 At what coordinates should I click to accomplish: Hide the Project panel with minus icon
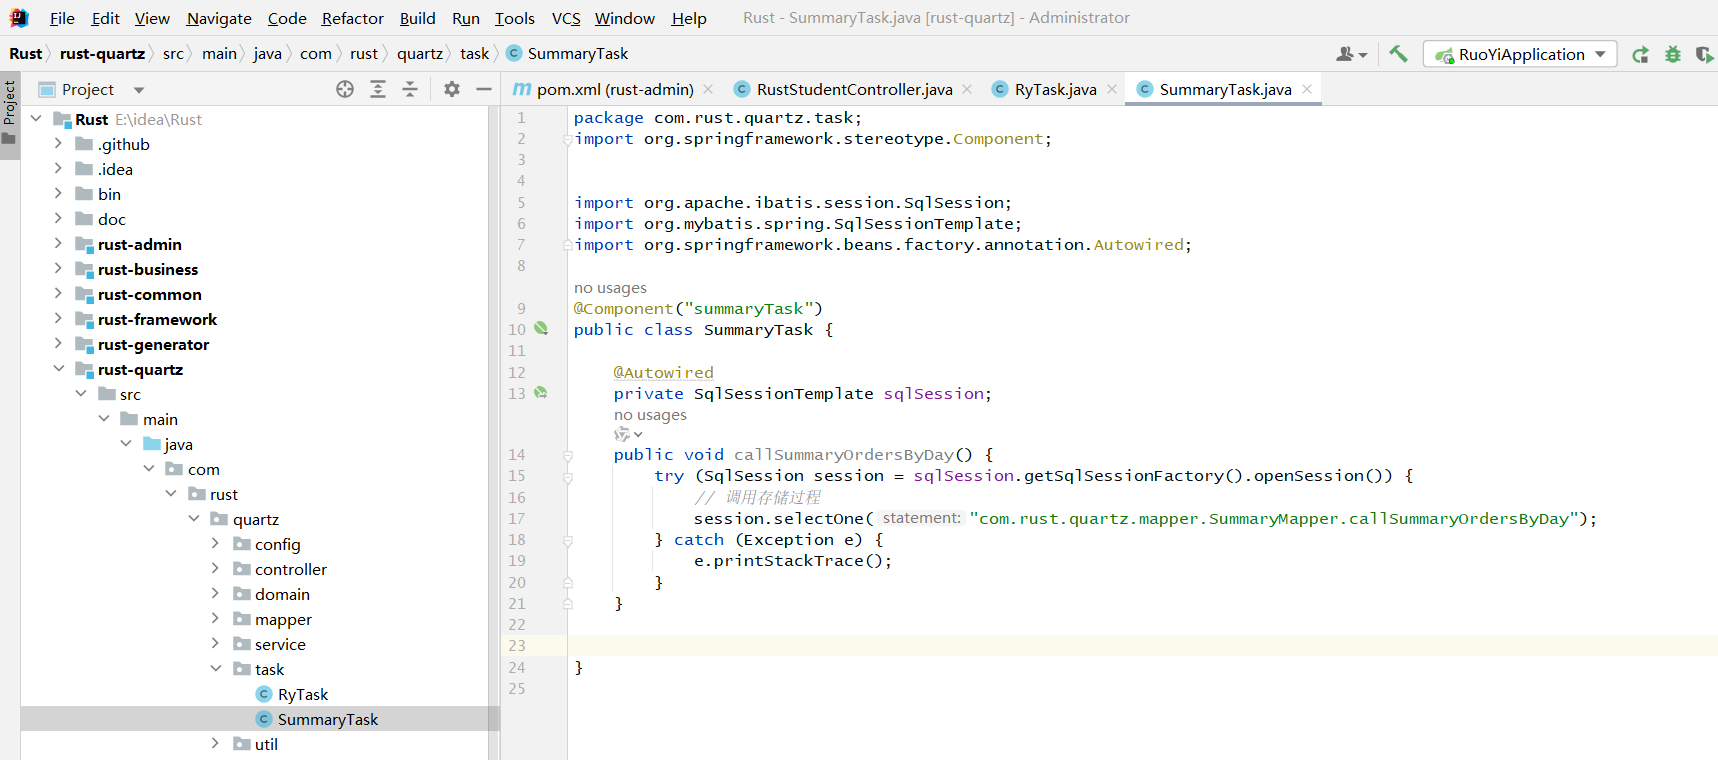(484, 89)
